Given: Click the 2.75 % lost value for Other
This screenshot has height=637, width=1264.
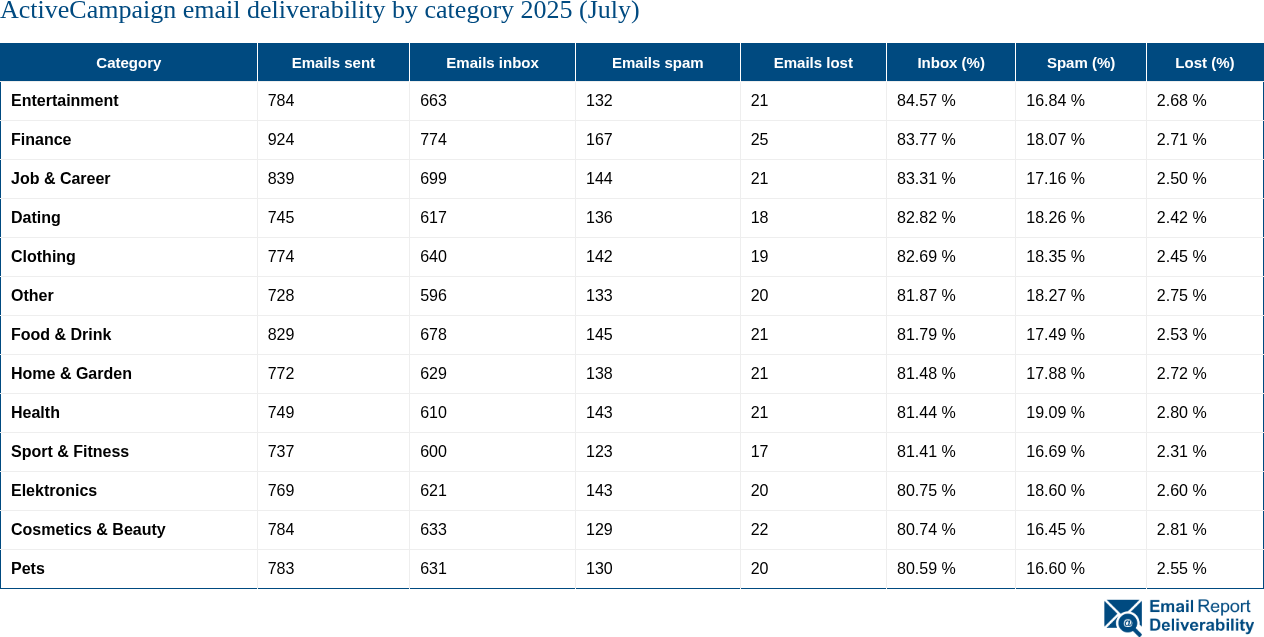Looking at the screenshot, I should point(1182,296).
